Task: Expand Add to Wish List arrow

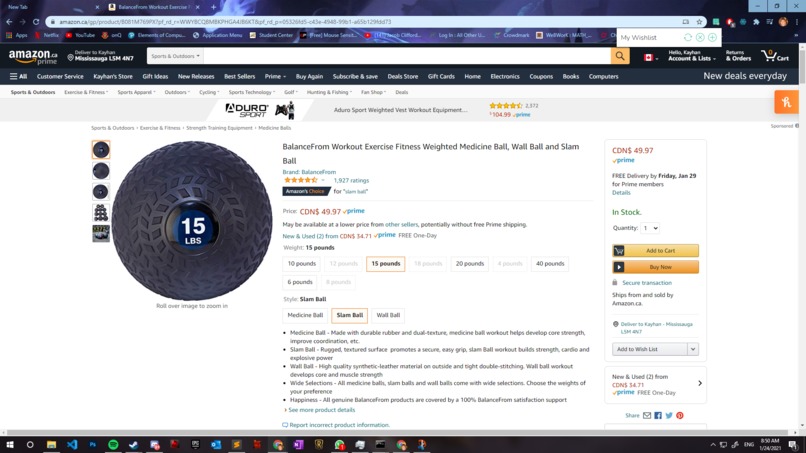Action: tap(693, 349)
